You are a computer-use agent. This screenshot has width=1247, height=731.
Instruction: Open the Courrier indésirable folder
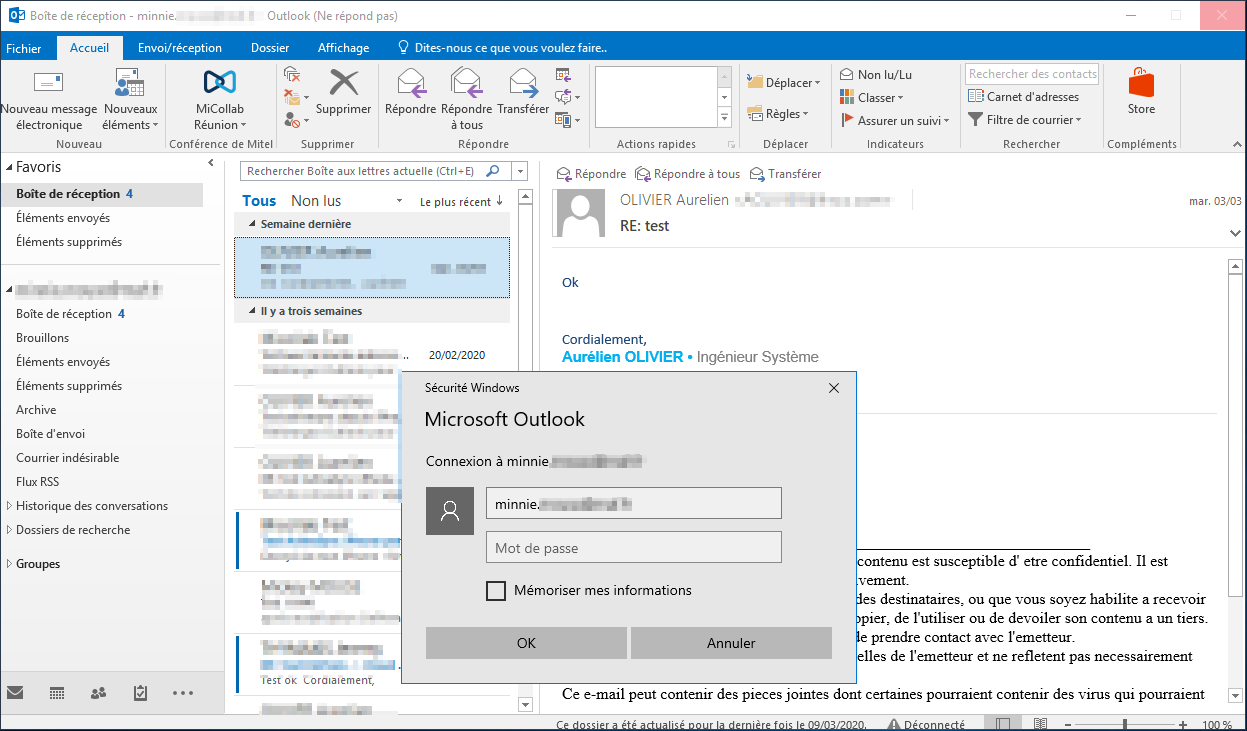67,458
